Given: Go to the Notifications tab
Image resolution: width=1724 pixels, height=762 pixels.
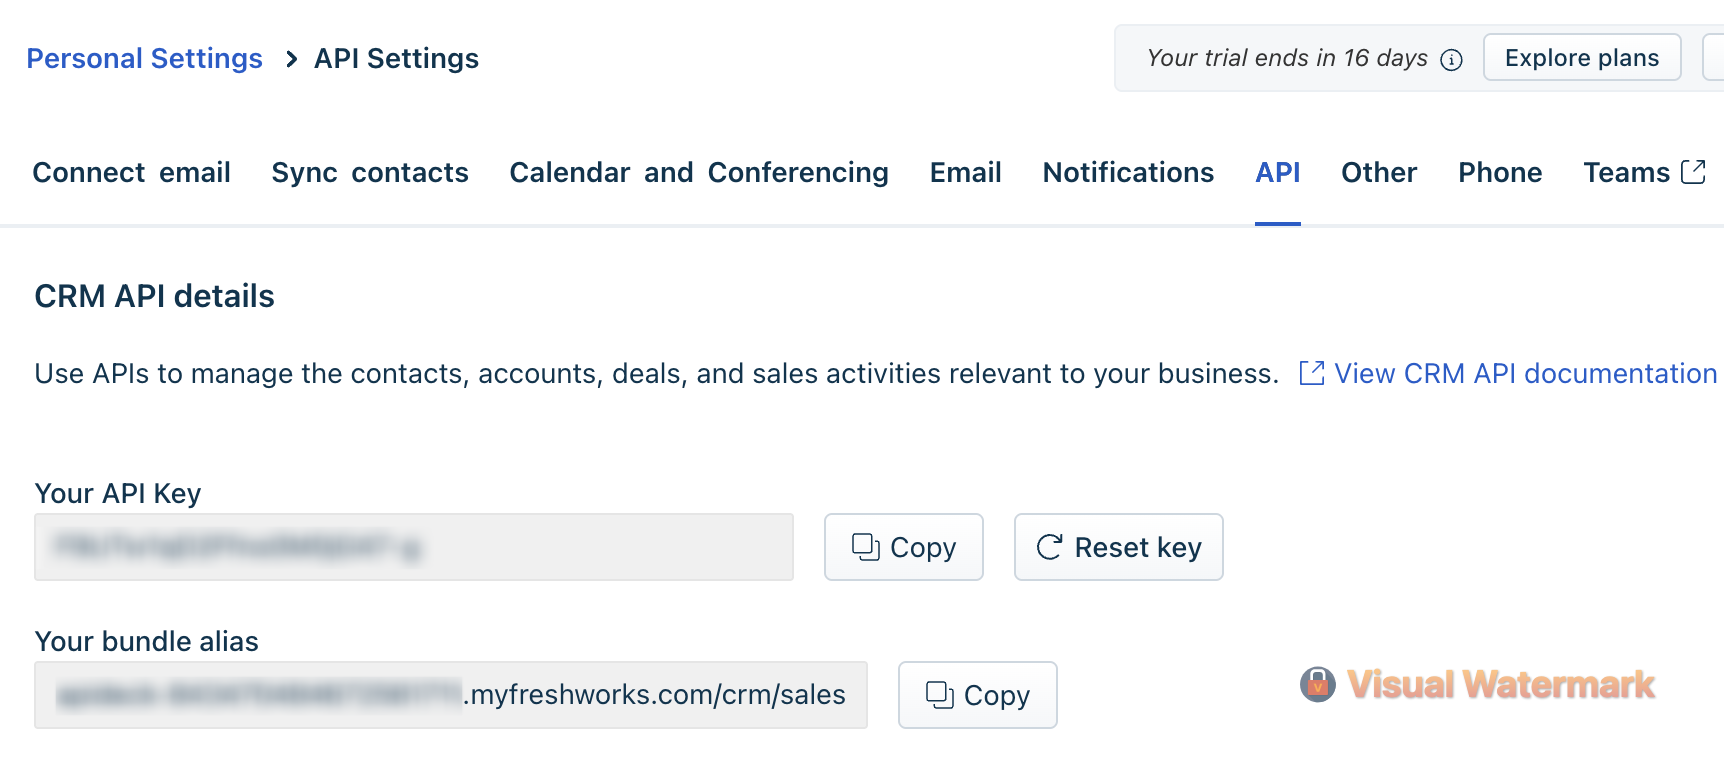Looking at the screenshot, I should pyautogui.click(x=1128, y=172).
